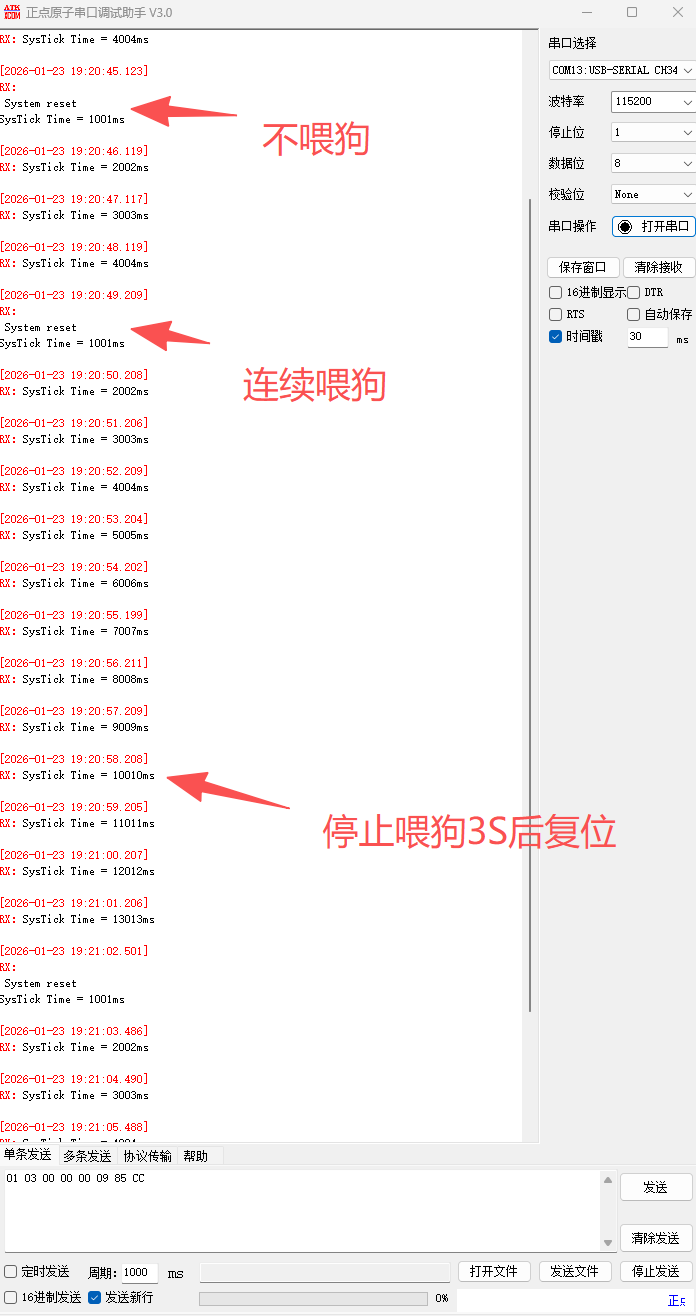Click the 周期 period input field
696x1316 pixels.
click(139, 1273)
